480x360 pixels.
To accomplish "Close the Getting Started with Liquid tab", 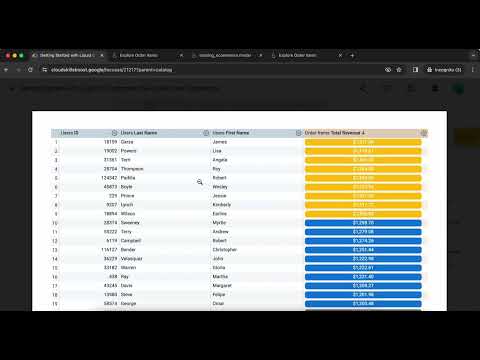I will coord(102,55).
